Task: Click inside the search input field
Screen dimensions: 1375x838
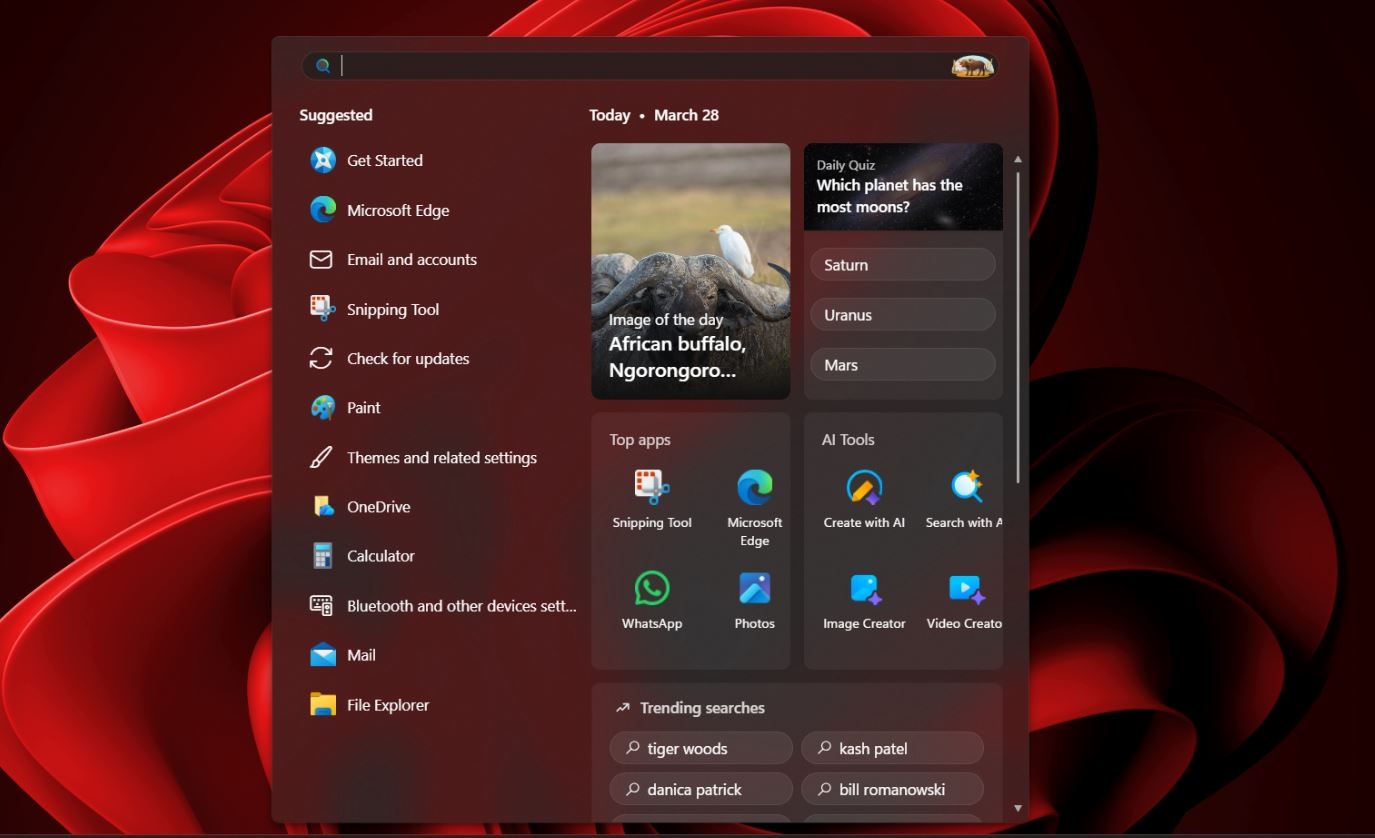Action: click(x=600, y=65)
